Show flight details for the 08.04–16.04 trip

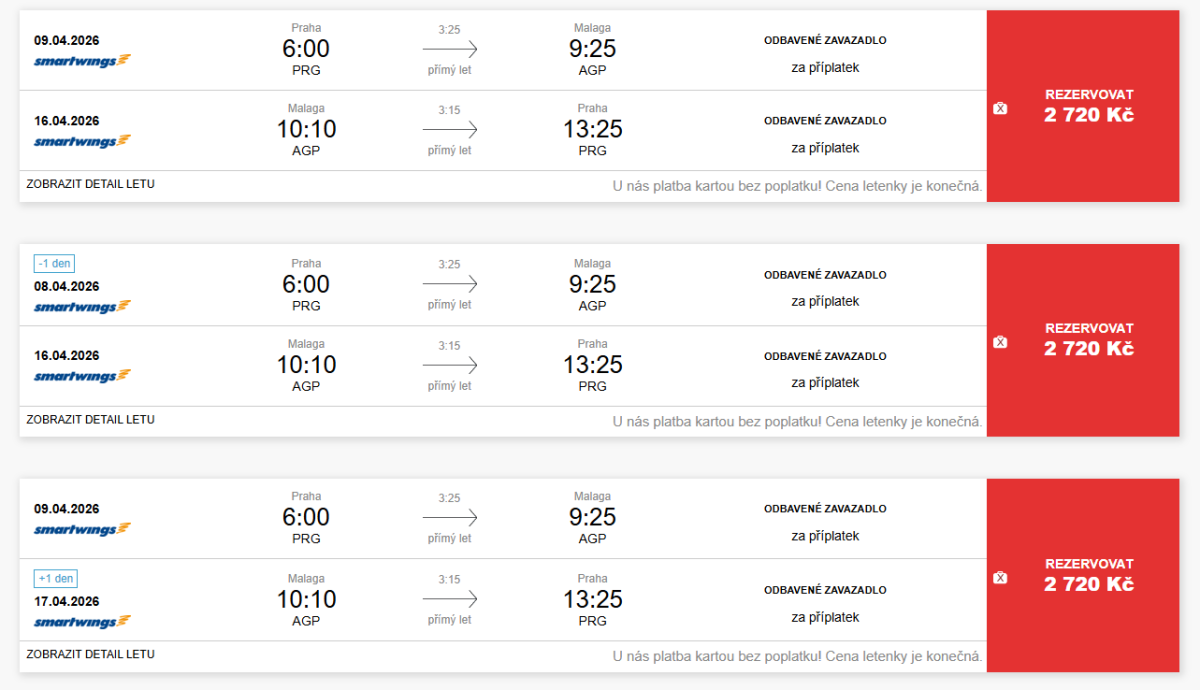[91, 420]
